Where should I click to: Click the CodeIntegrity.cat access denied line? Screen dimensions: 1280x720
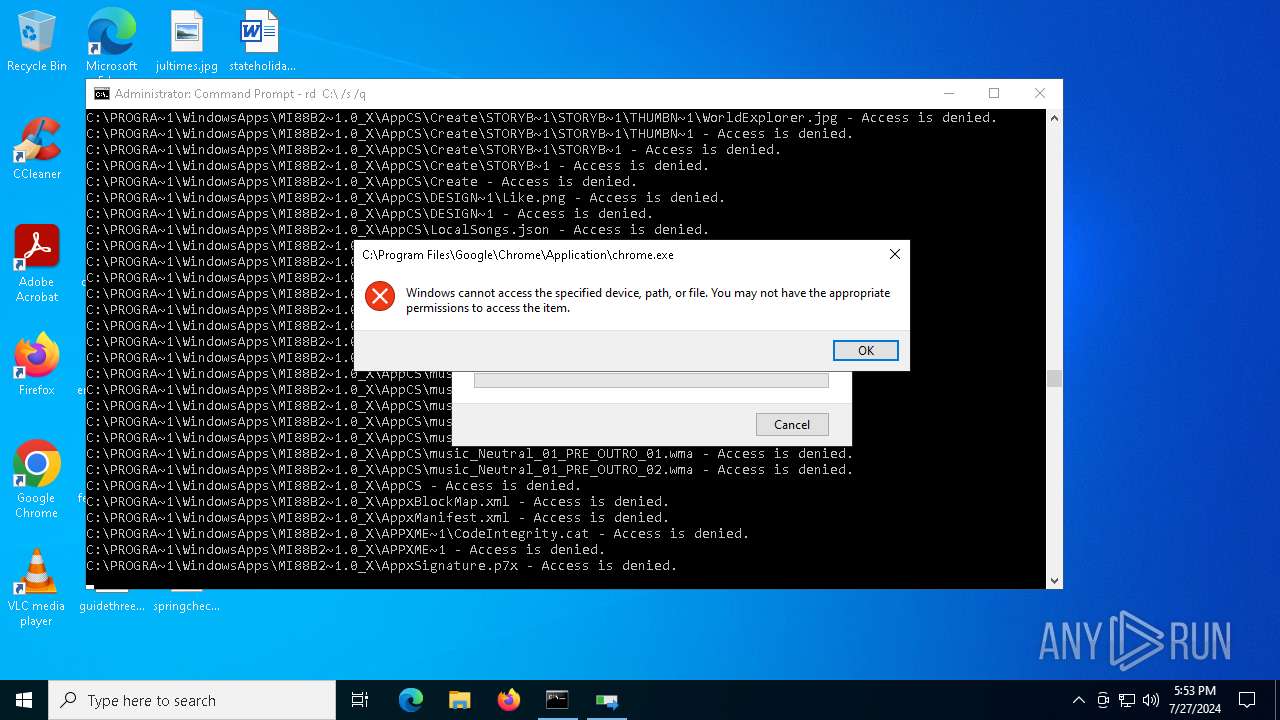click(x=418, y=534)
